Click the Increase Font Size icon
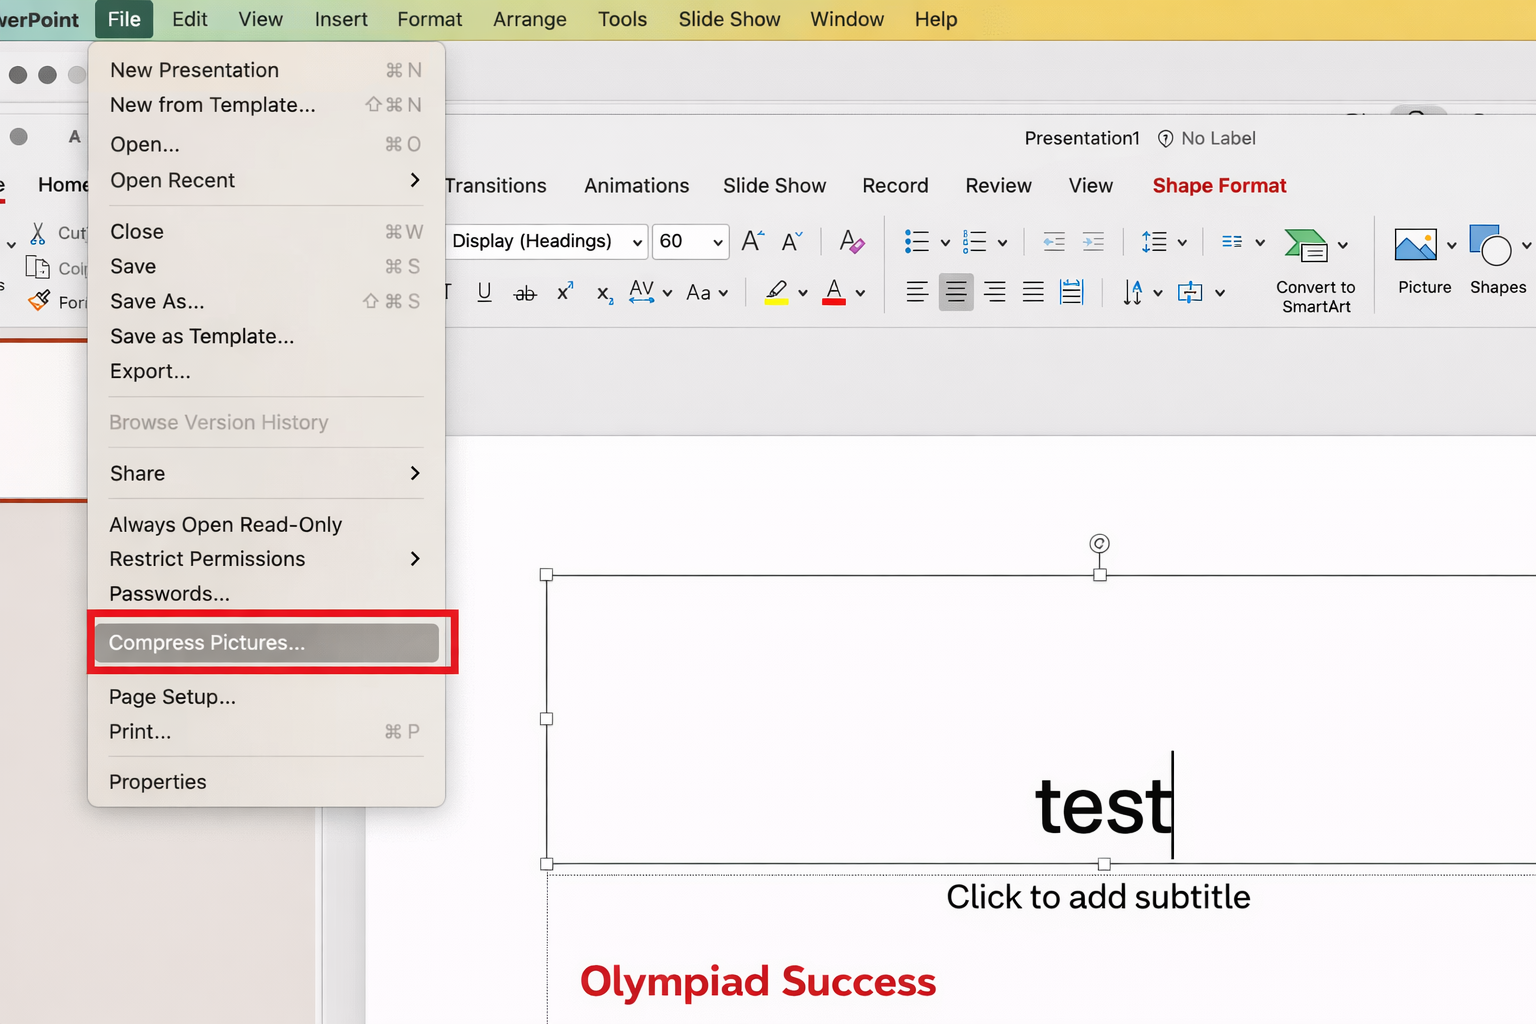 [752, 241]
